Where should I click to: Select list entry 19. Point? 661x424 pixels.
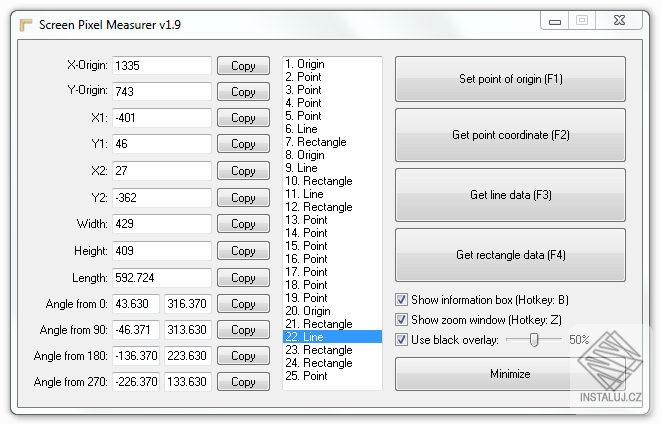click(x=332, y=298)
